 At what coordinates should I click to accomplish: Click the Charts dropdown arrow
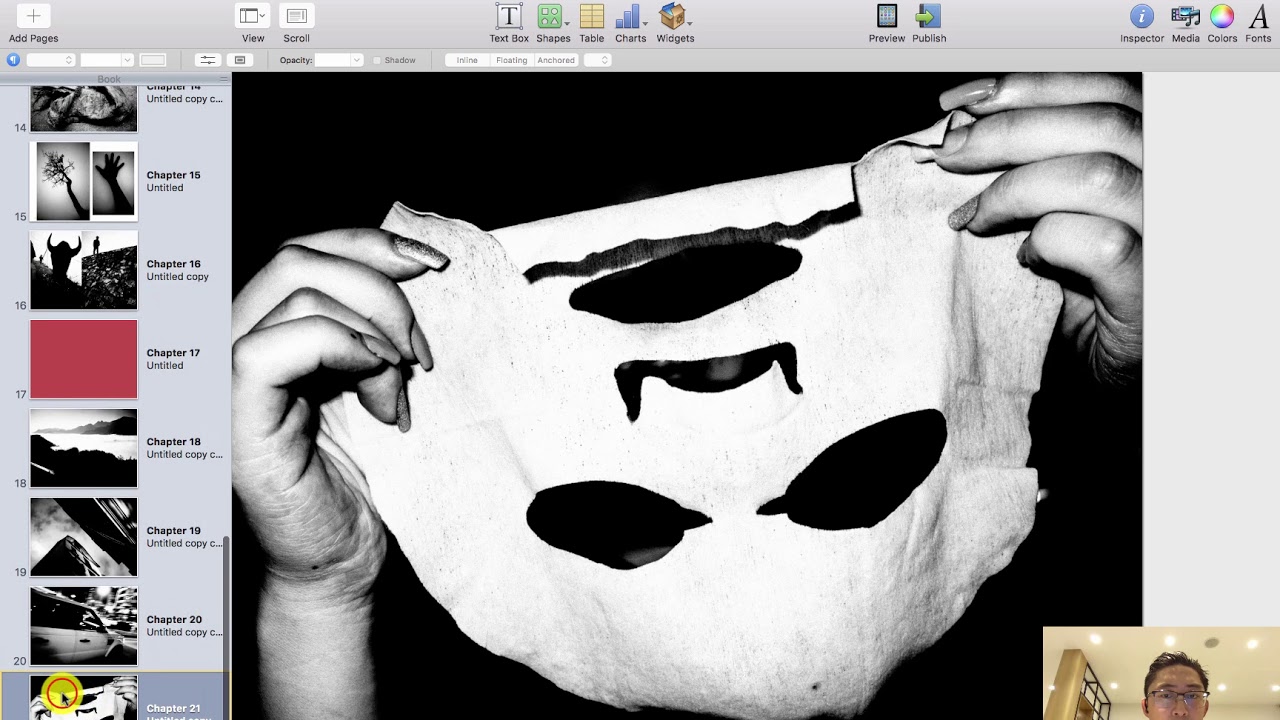[645, 22]
